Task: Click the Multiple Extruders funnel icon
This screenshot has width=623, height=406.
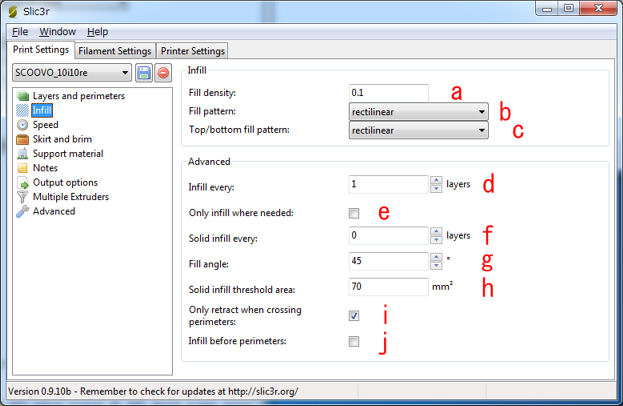Action: pyautogui.click(x=23, y=197)
